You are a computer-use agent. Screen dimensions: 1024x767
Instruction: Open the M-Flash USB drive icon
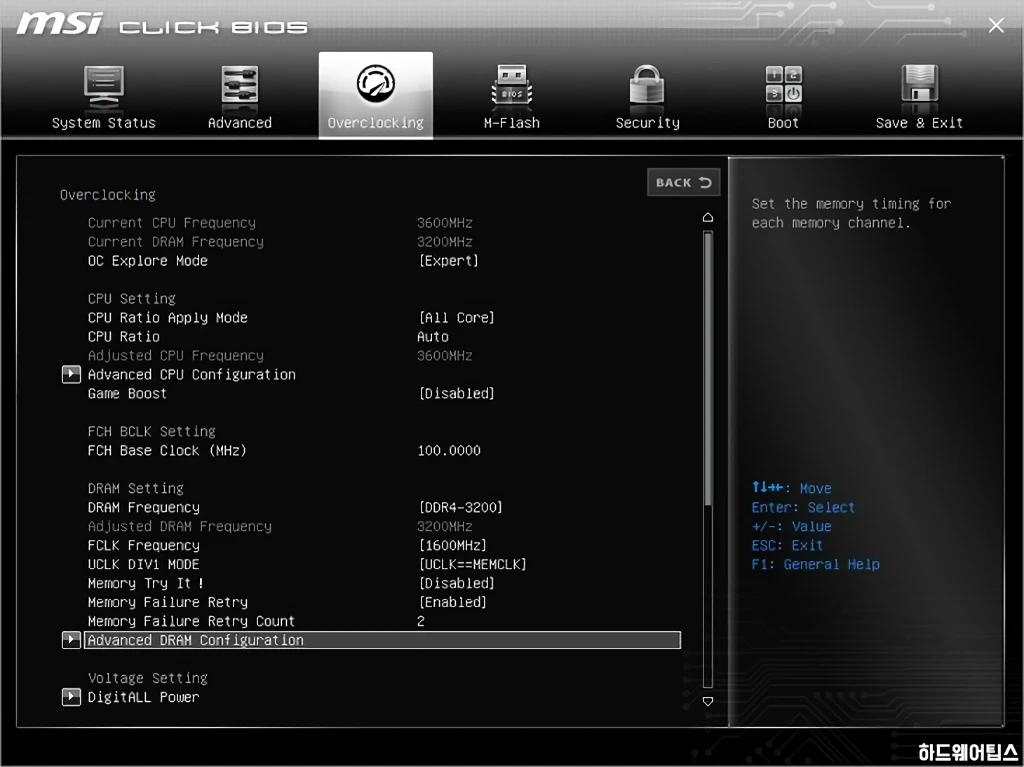(511, 86)
